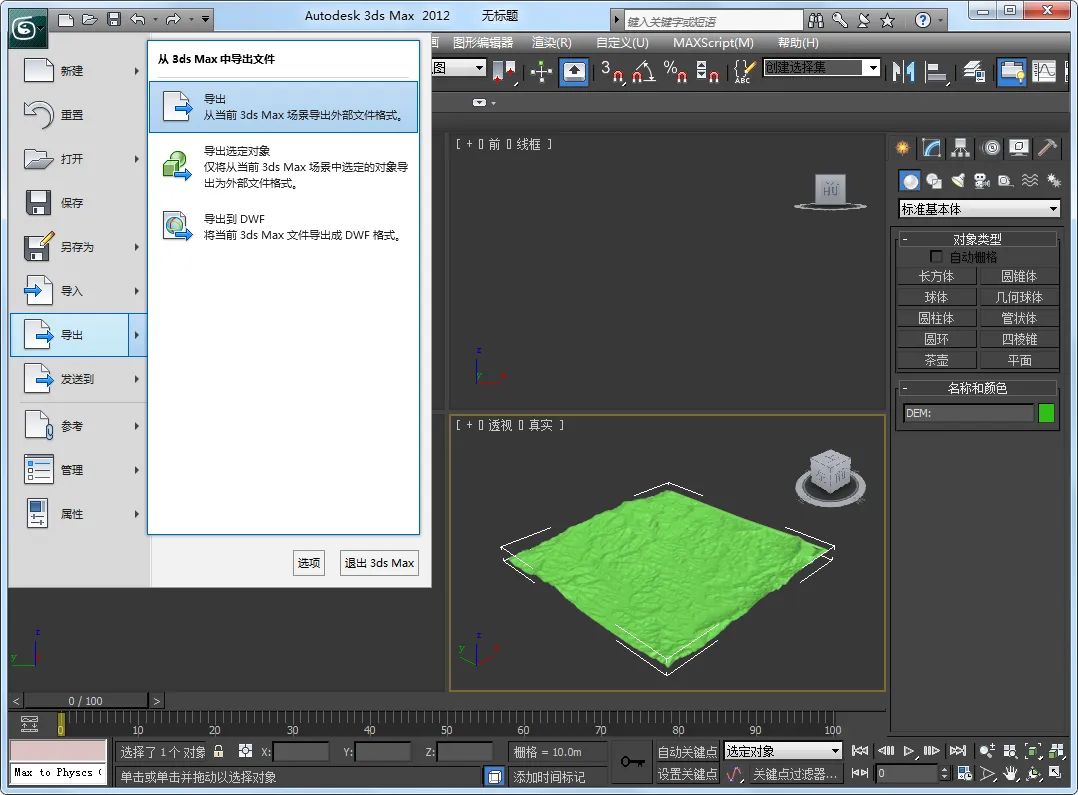Viewport: 1078px width, 795px height.
Task: Open the 创建选择集 named selection dropdown
Action: [x=873, y=67]
